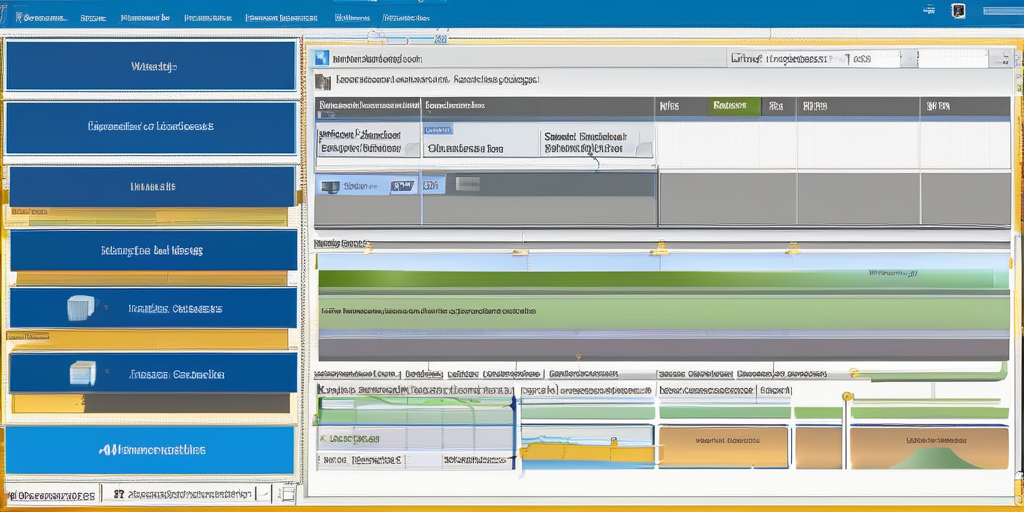Screen dimensions: 1024x512
Task: Select the green highlighted column header
Action: (x=733, y=106)
